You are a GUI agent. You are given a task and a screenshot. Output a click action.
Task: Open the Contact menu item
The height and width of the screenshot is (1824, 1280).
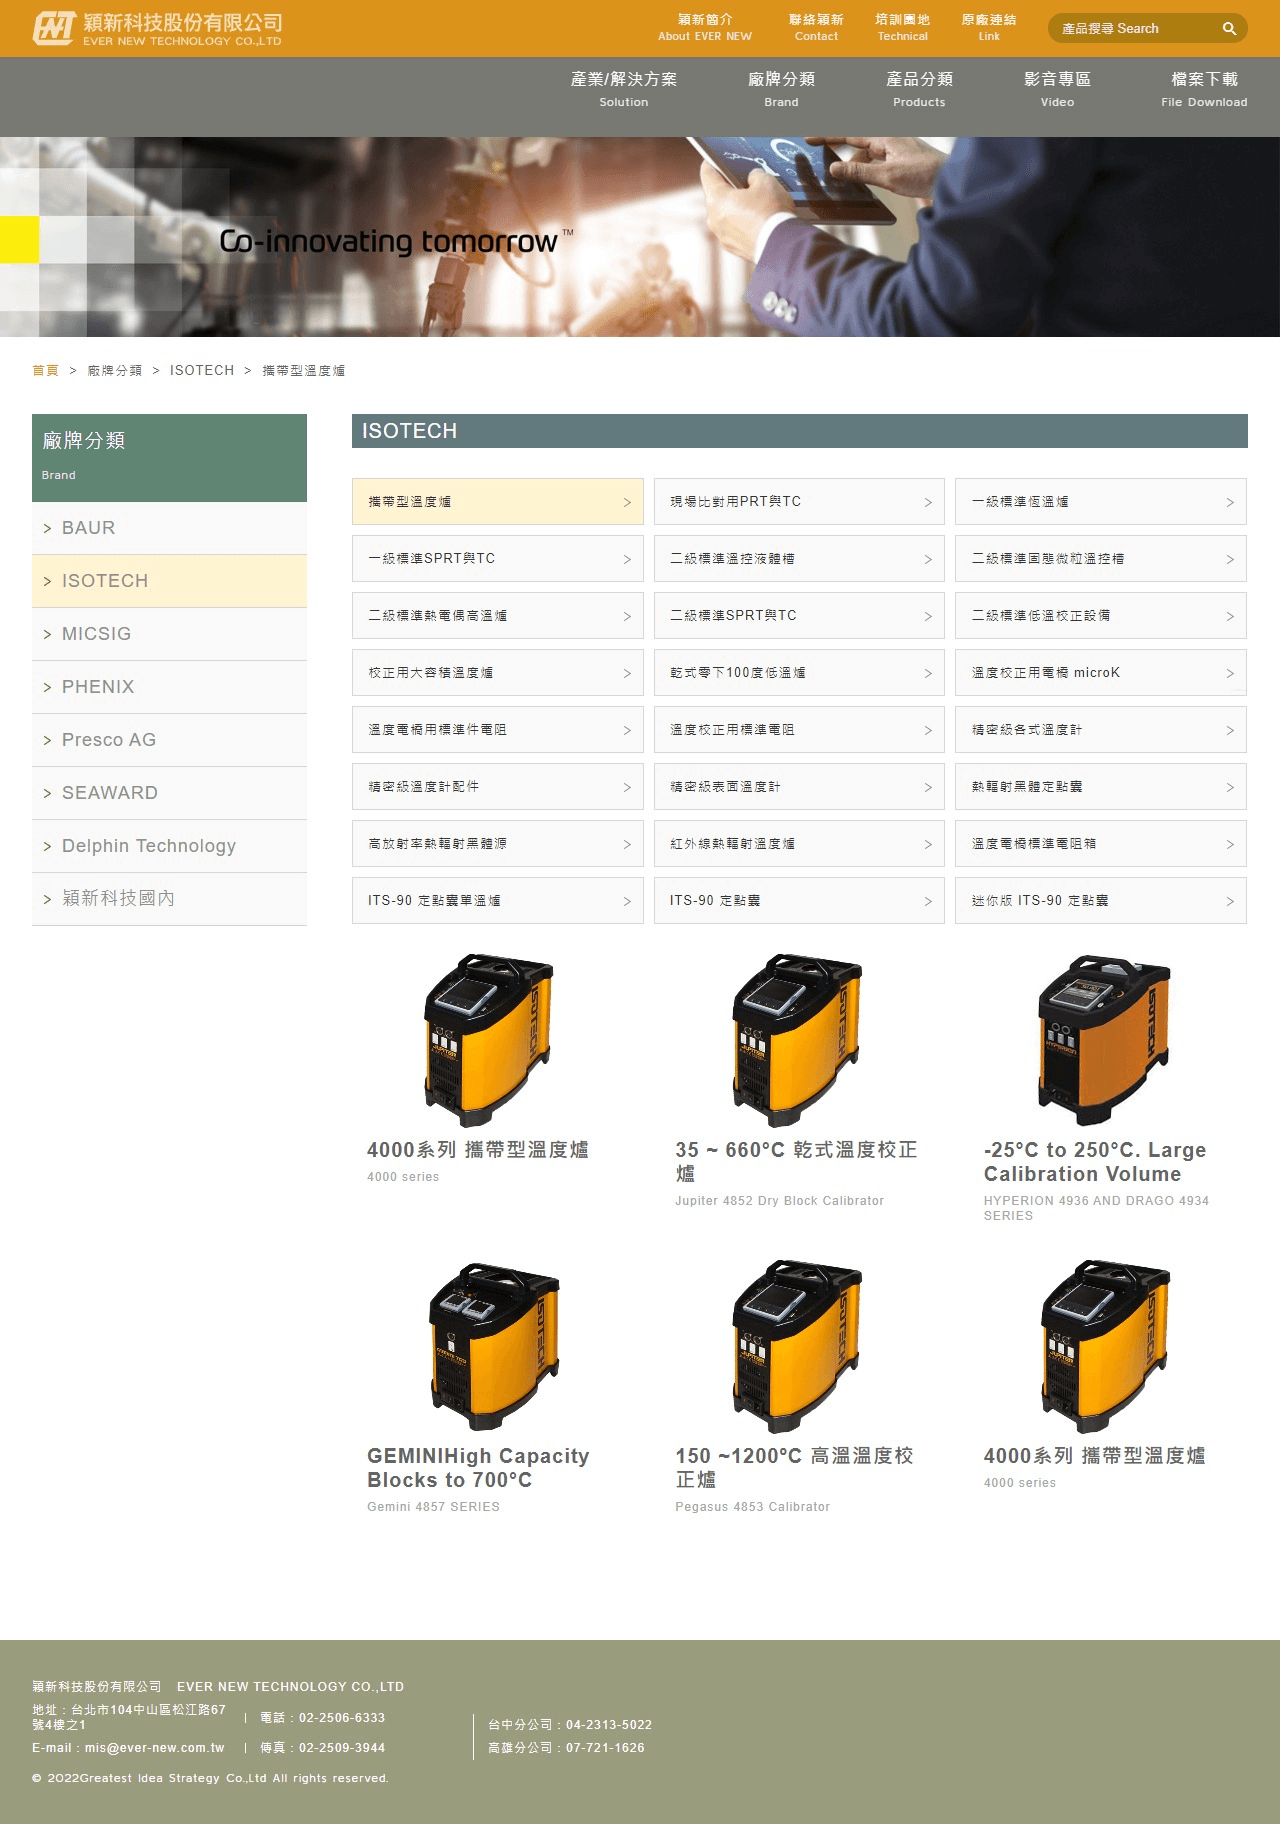click(816, 28)
